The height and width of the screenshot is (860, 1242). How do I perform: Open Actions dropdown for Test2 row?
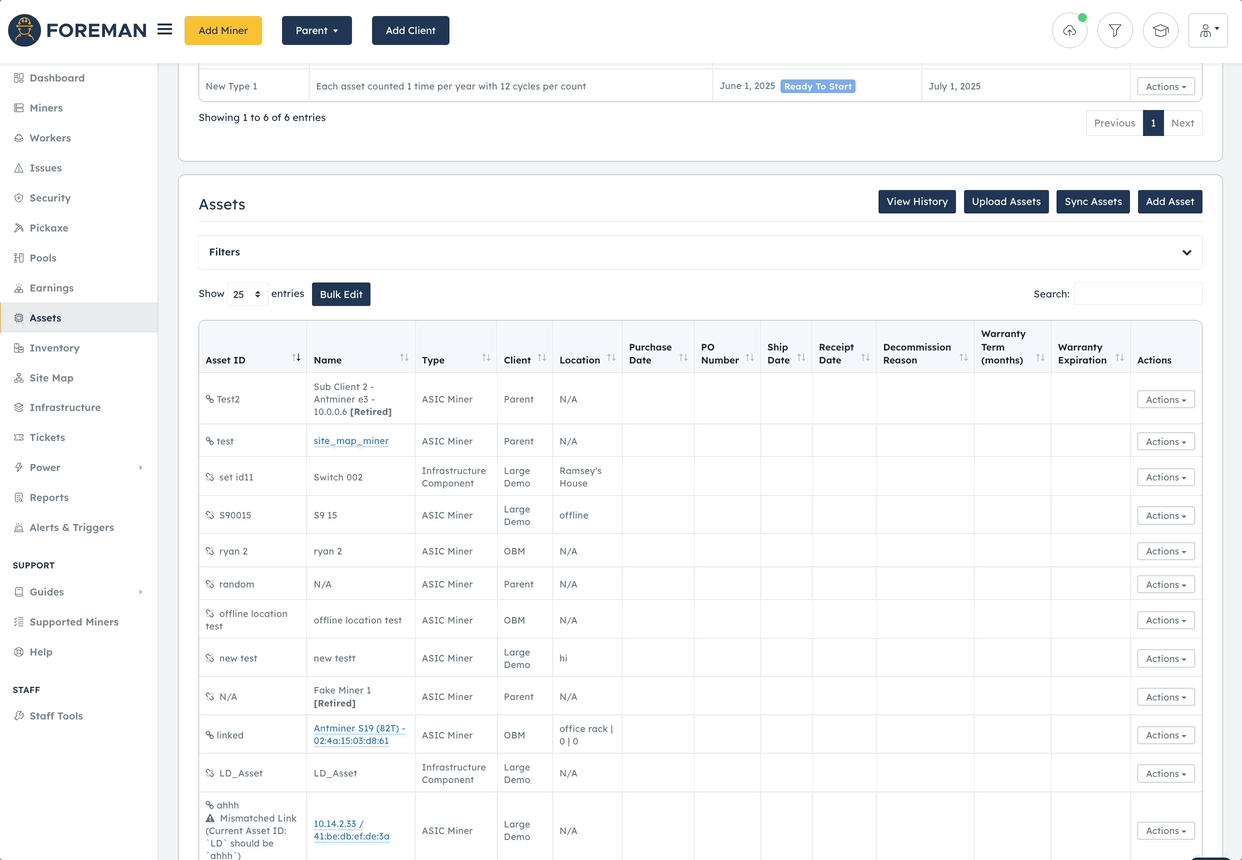coord(1166,399)
